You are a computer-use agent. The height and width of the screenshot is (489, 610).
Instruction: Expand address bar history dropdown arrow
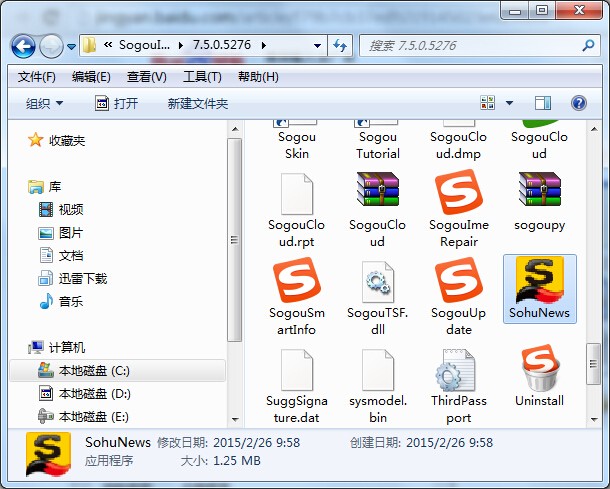tap(317, 46)
